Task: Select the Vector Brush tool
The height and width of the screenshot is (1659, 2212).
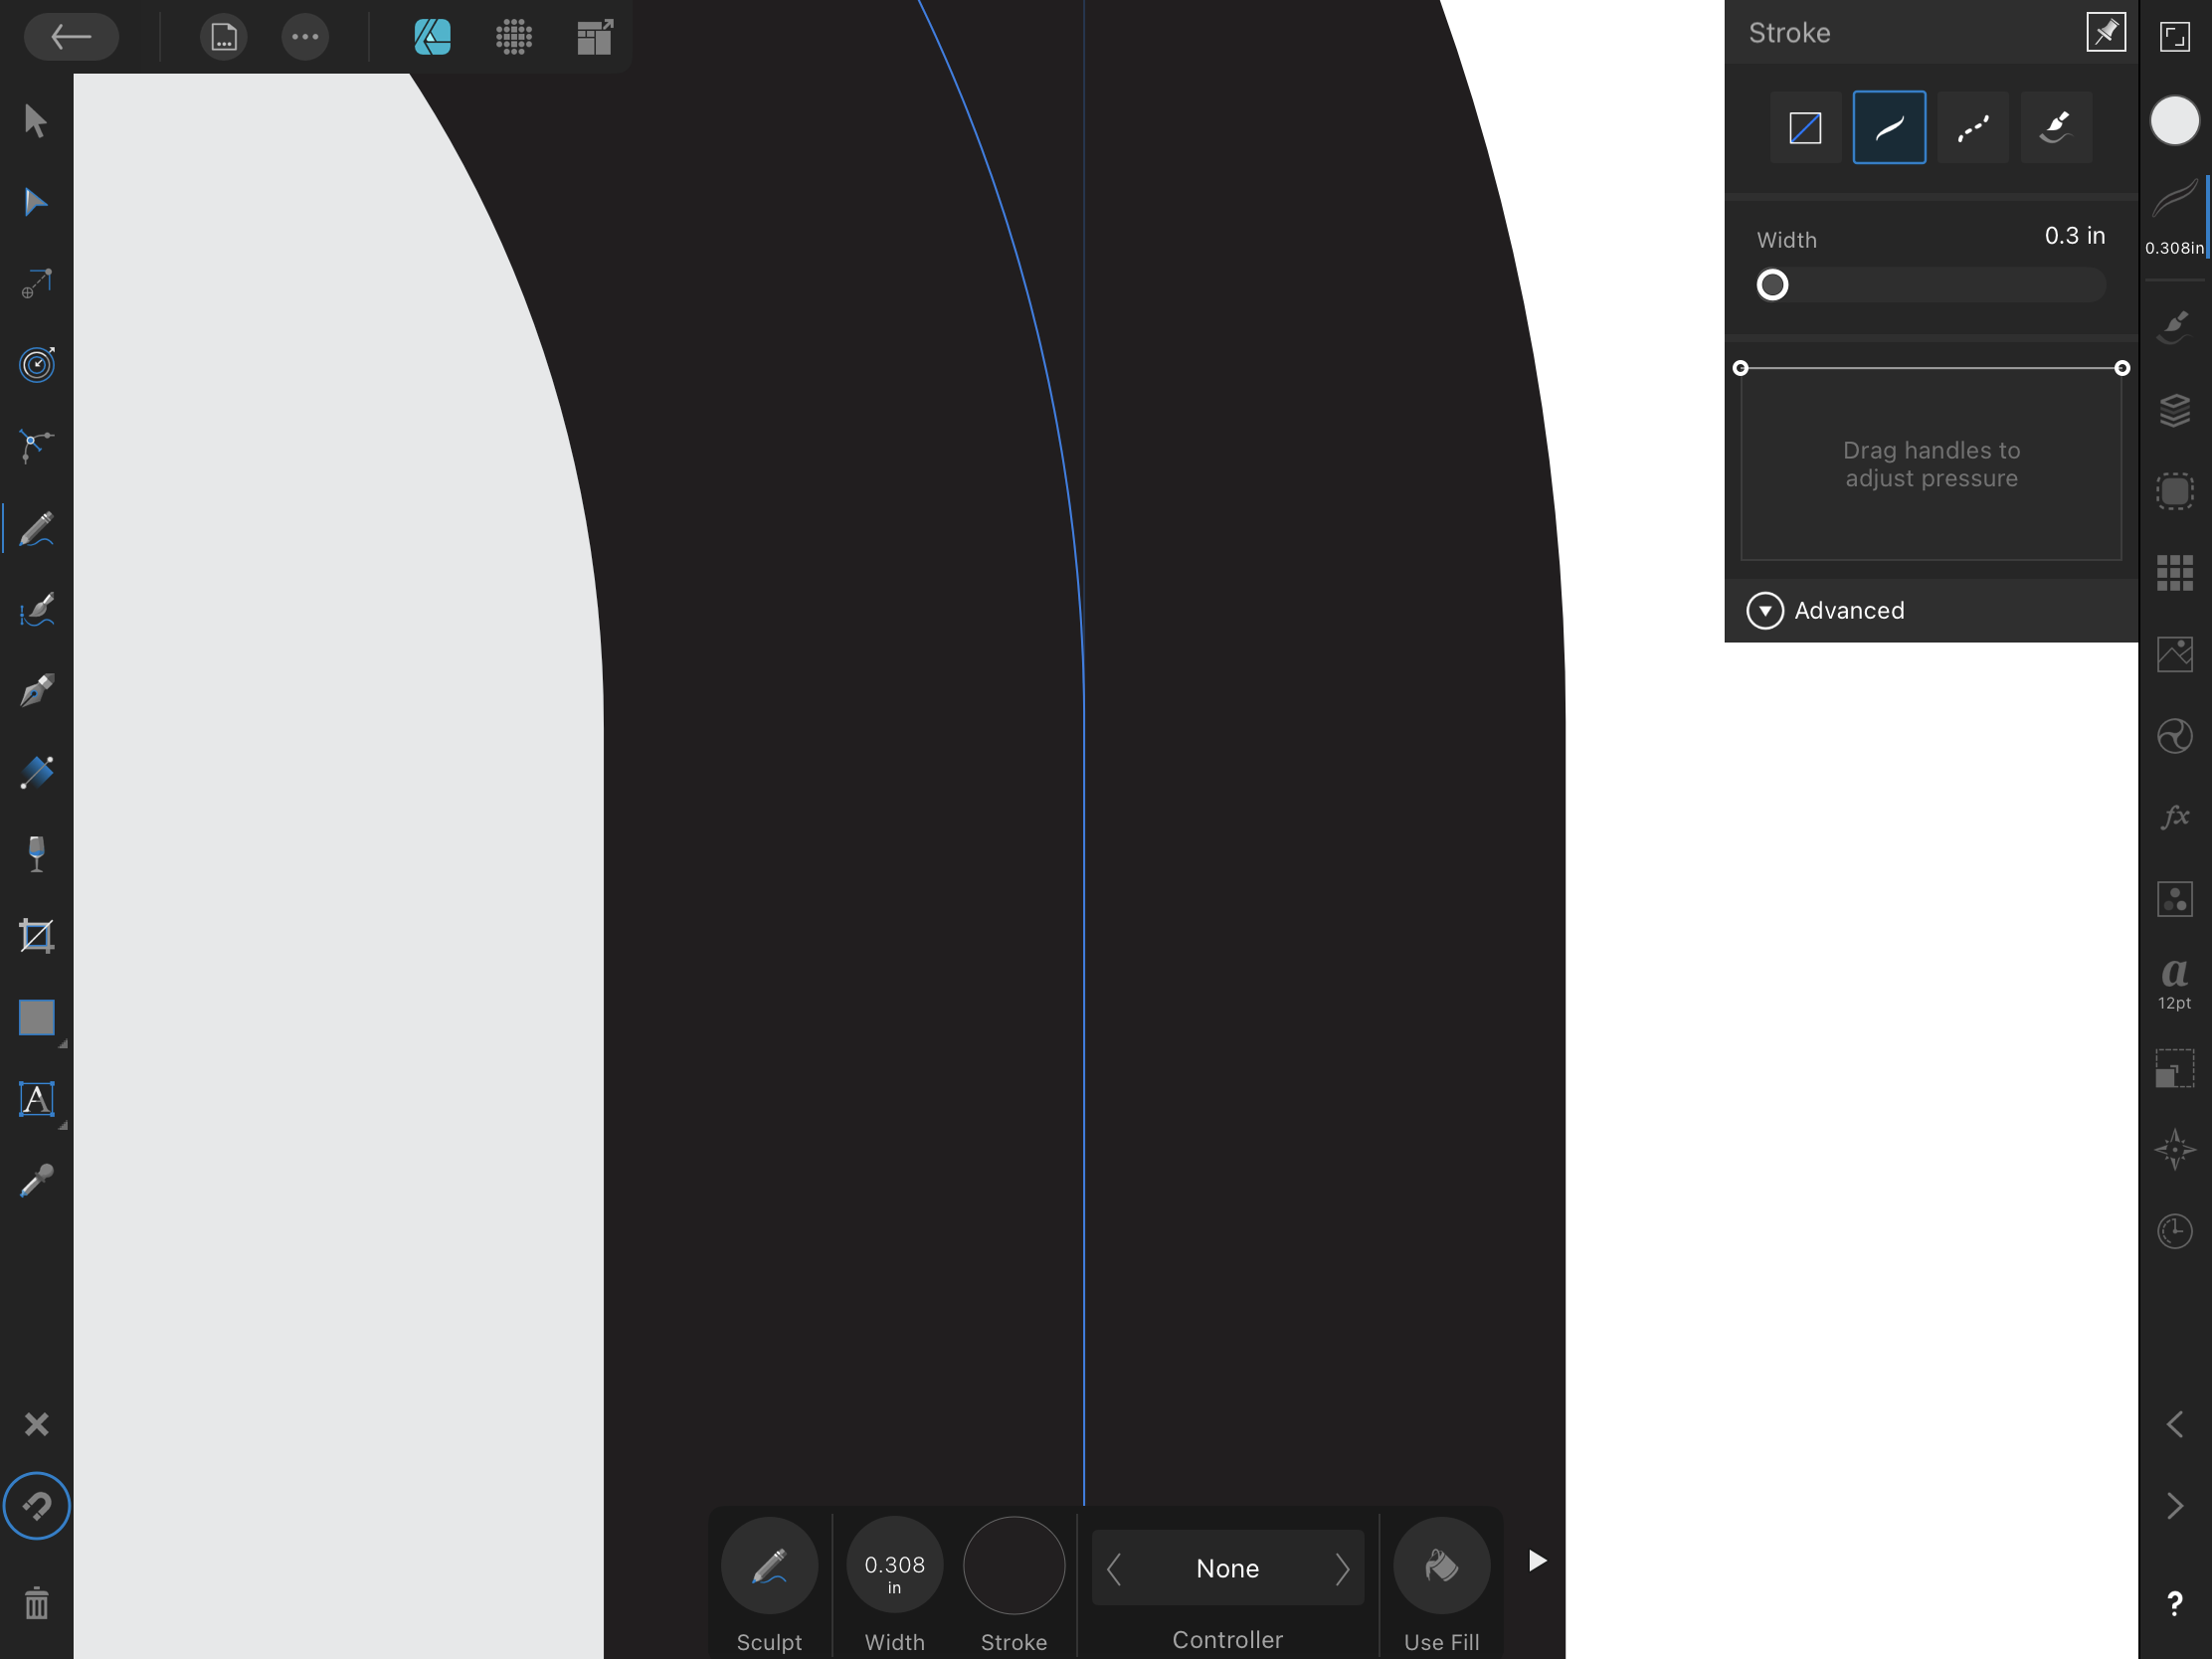Action: 36,609
